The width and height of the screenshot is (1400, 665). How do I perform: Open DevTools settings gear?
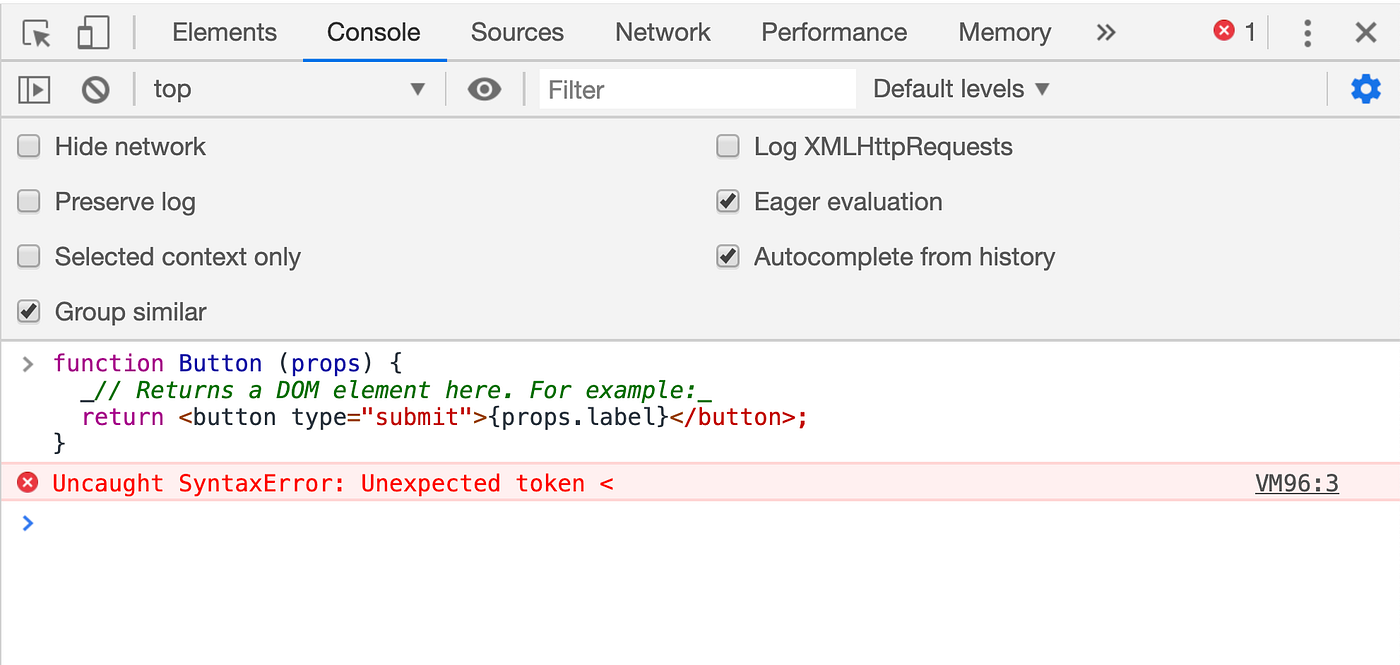click(x=1366, y=89)
